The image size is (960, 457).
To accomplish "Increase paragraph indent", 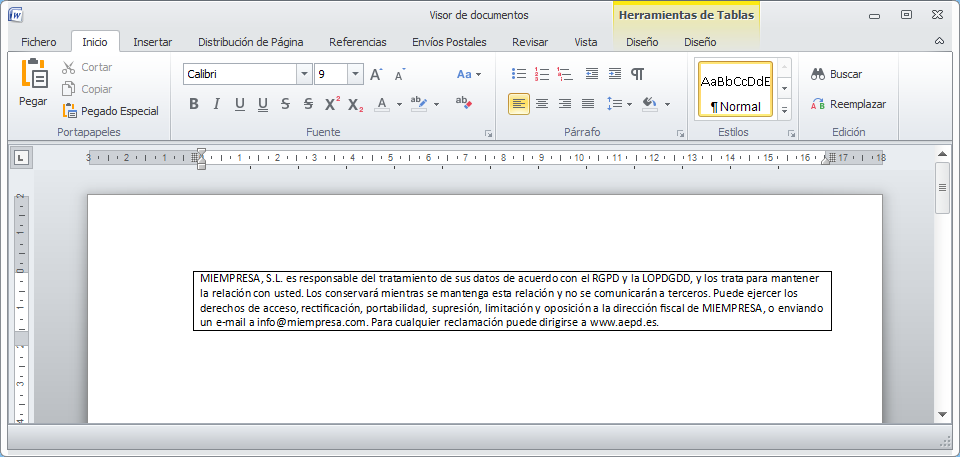I will pos(615,74).
